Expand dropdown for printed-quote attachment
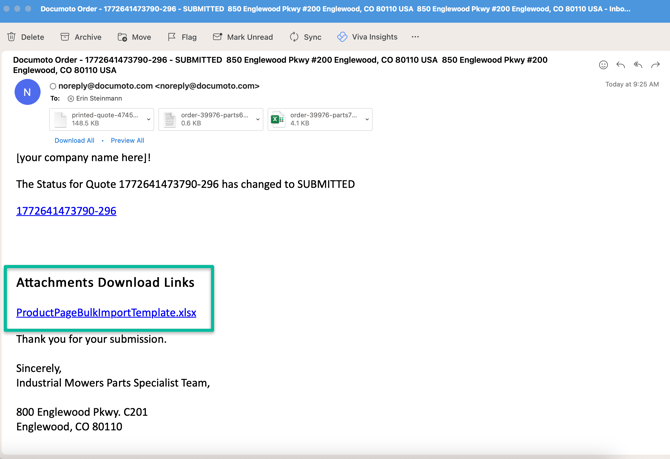670x459 pixels. tap(149, 120)
